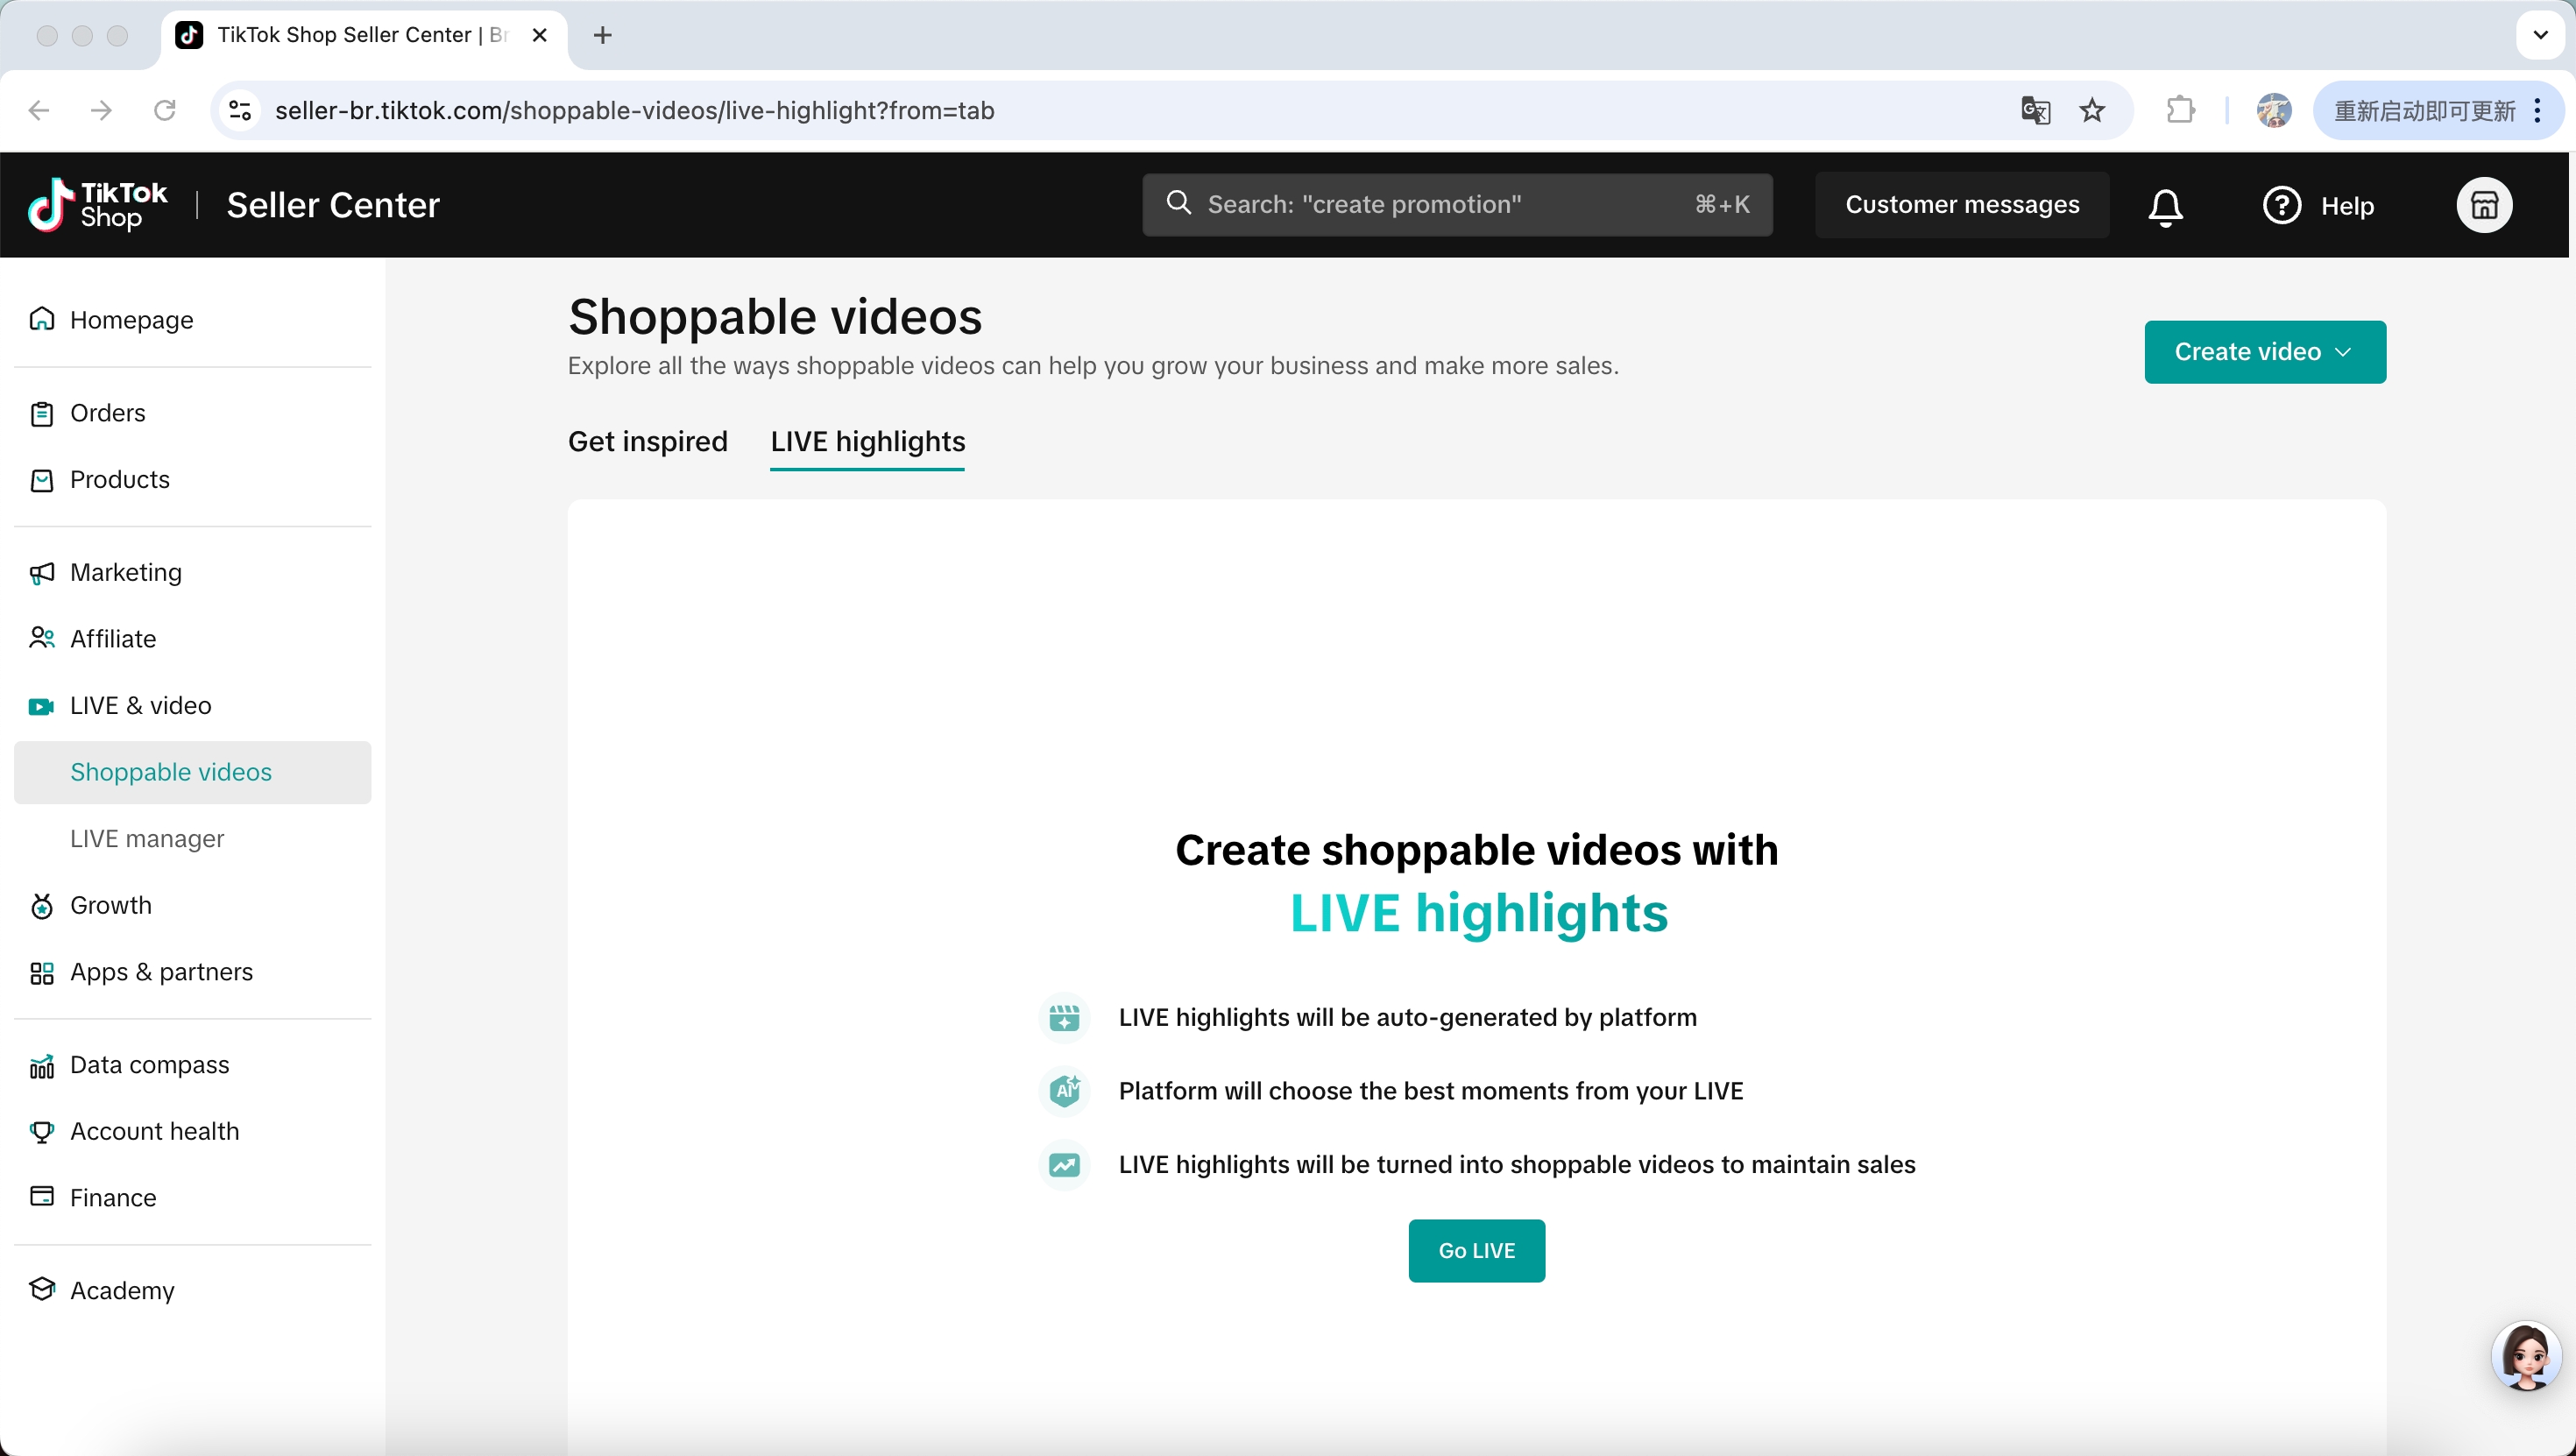Screen dimensions: 2576x1456
Task: Click the Go LIVE button
Action: (x=1477, y=1251)
